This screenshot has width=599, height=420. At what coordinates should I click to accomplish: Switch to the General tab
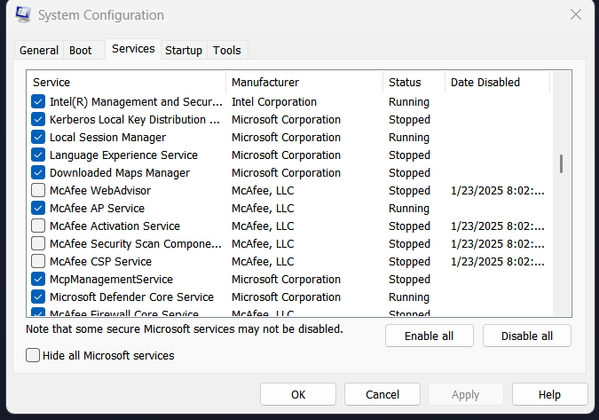click(x=39, y=50)
